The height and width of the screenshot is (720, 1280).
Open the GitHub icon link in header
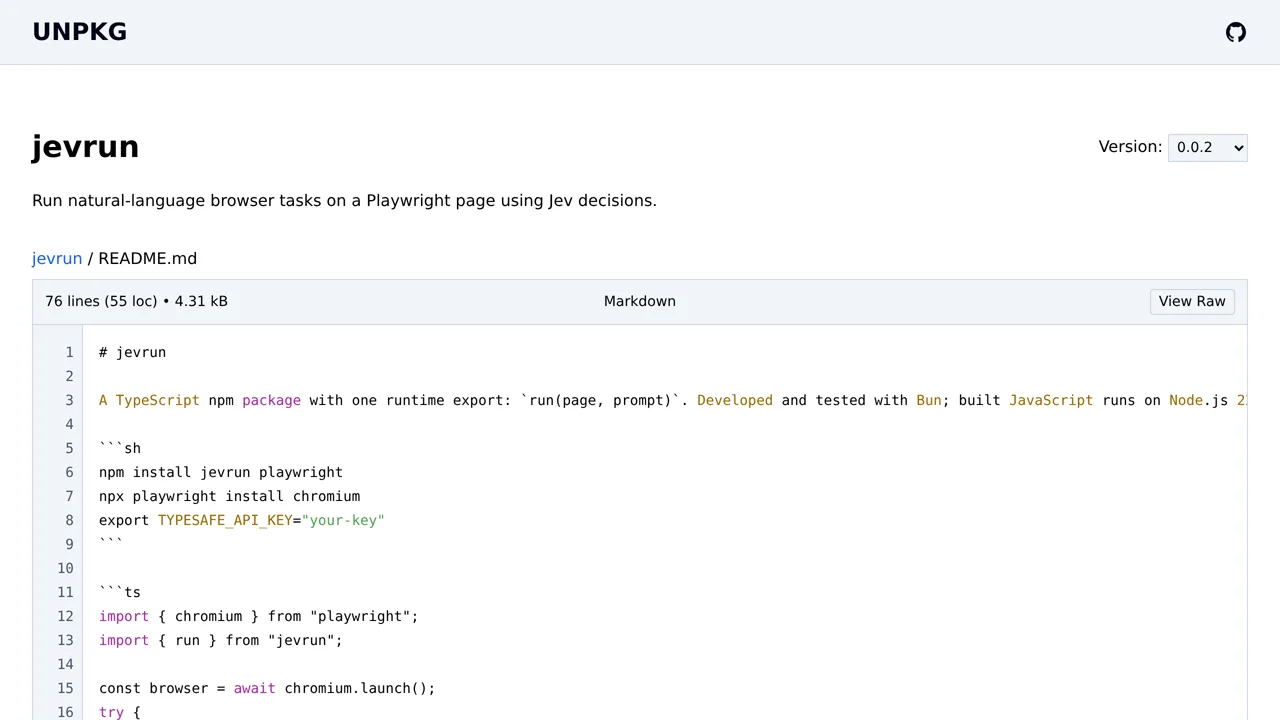(x=1236, y=32)
